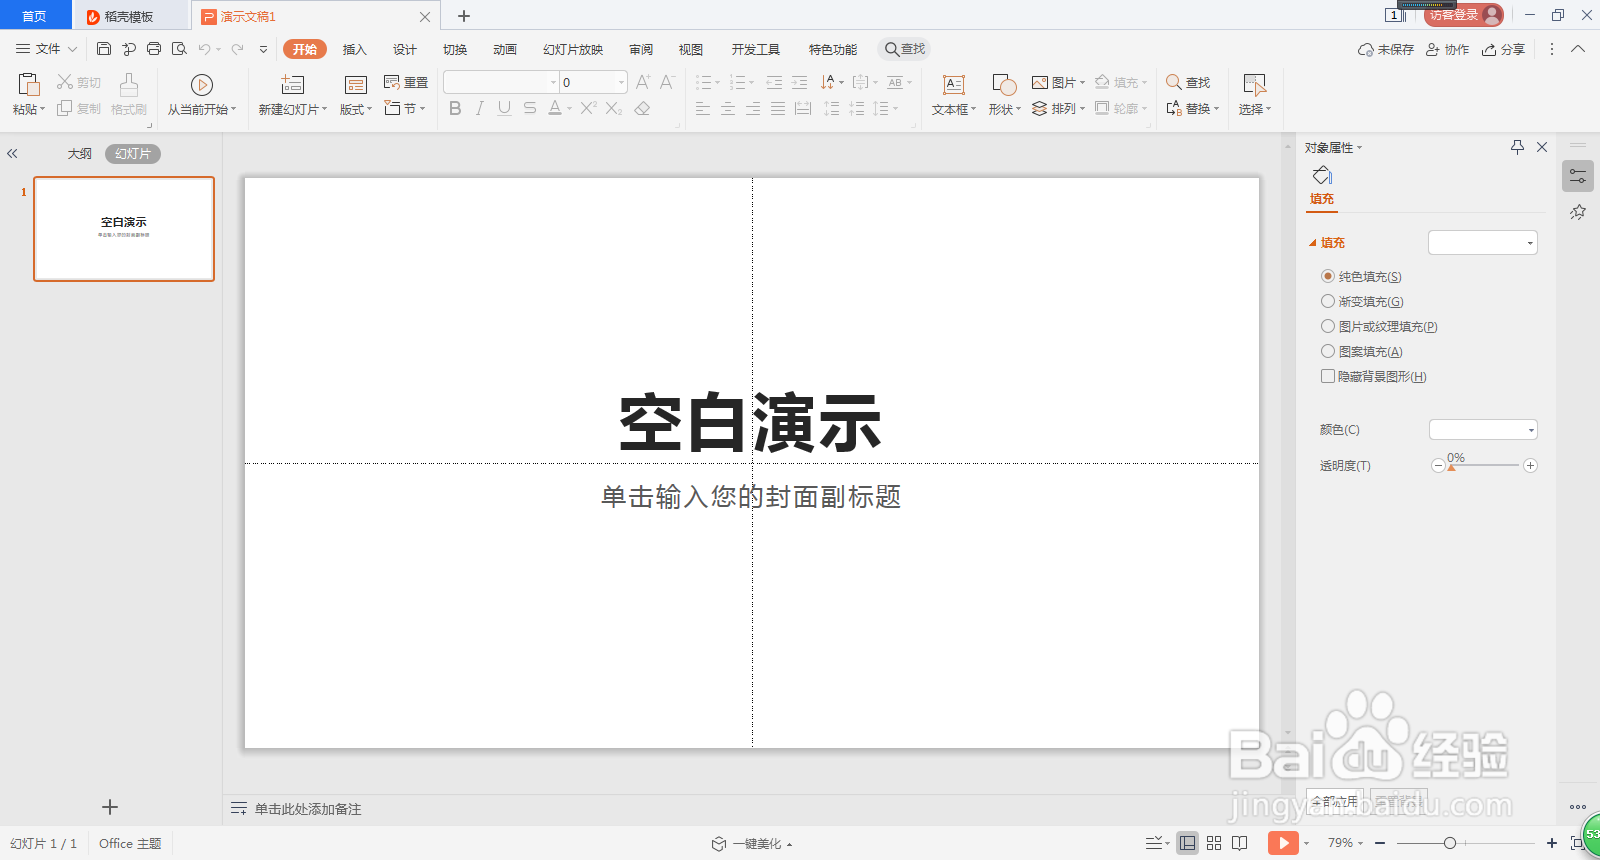Click One-click Beautify (一键美化) button

752,844
